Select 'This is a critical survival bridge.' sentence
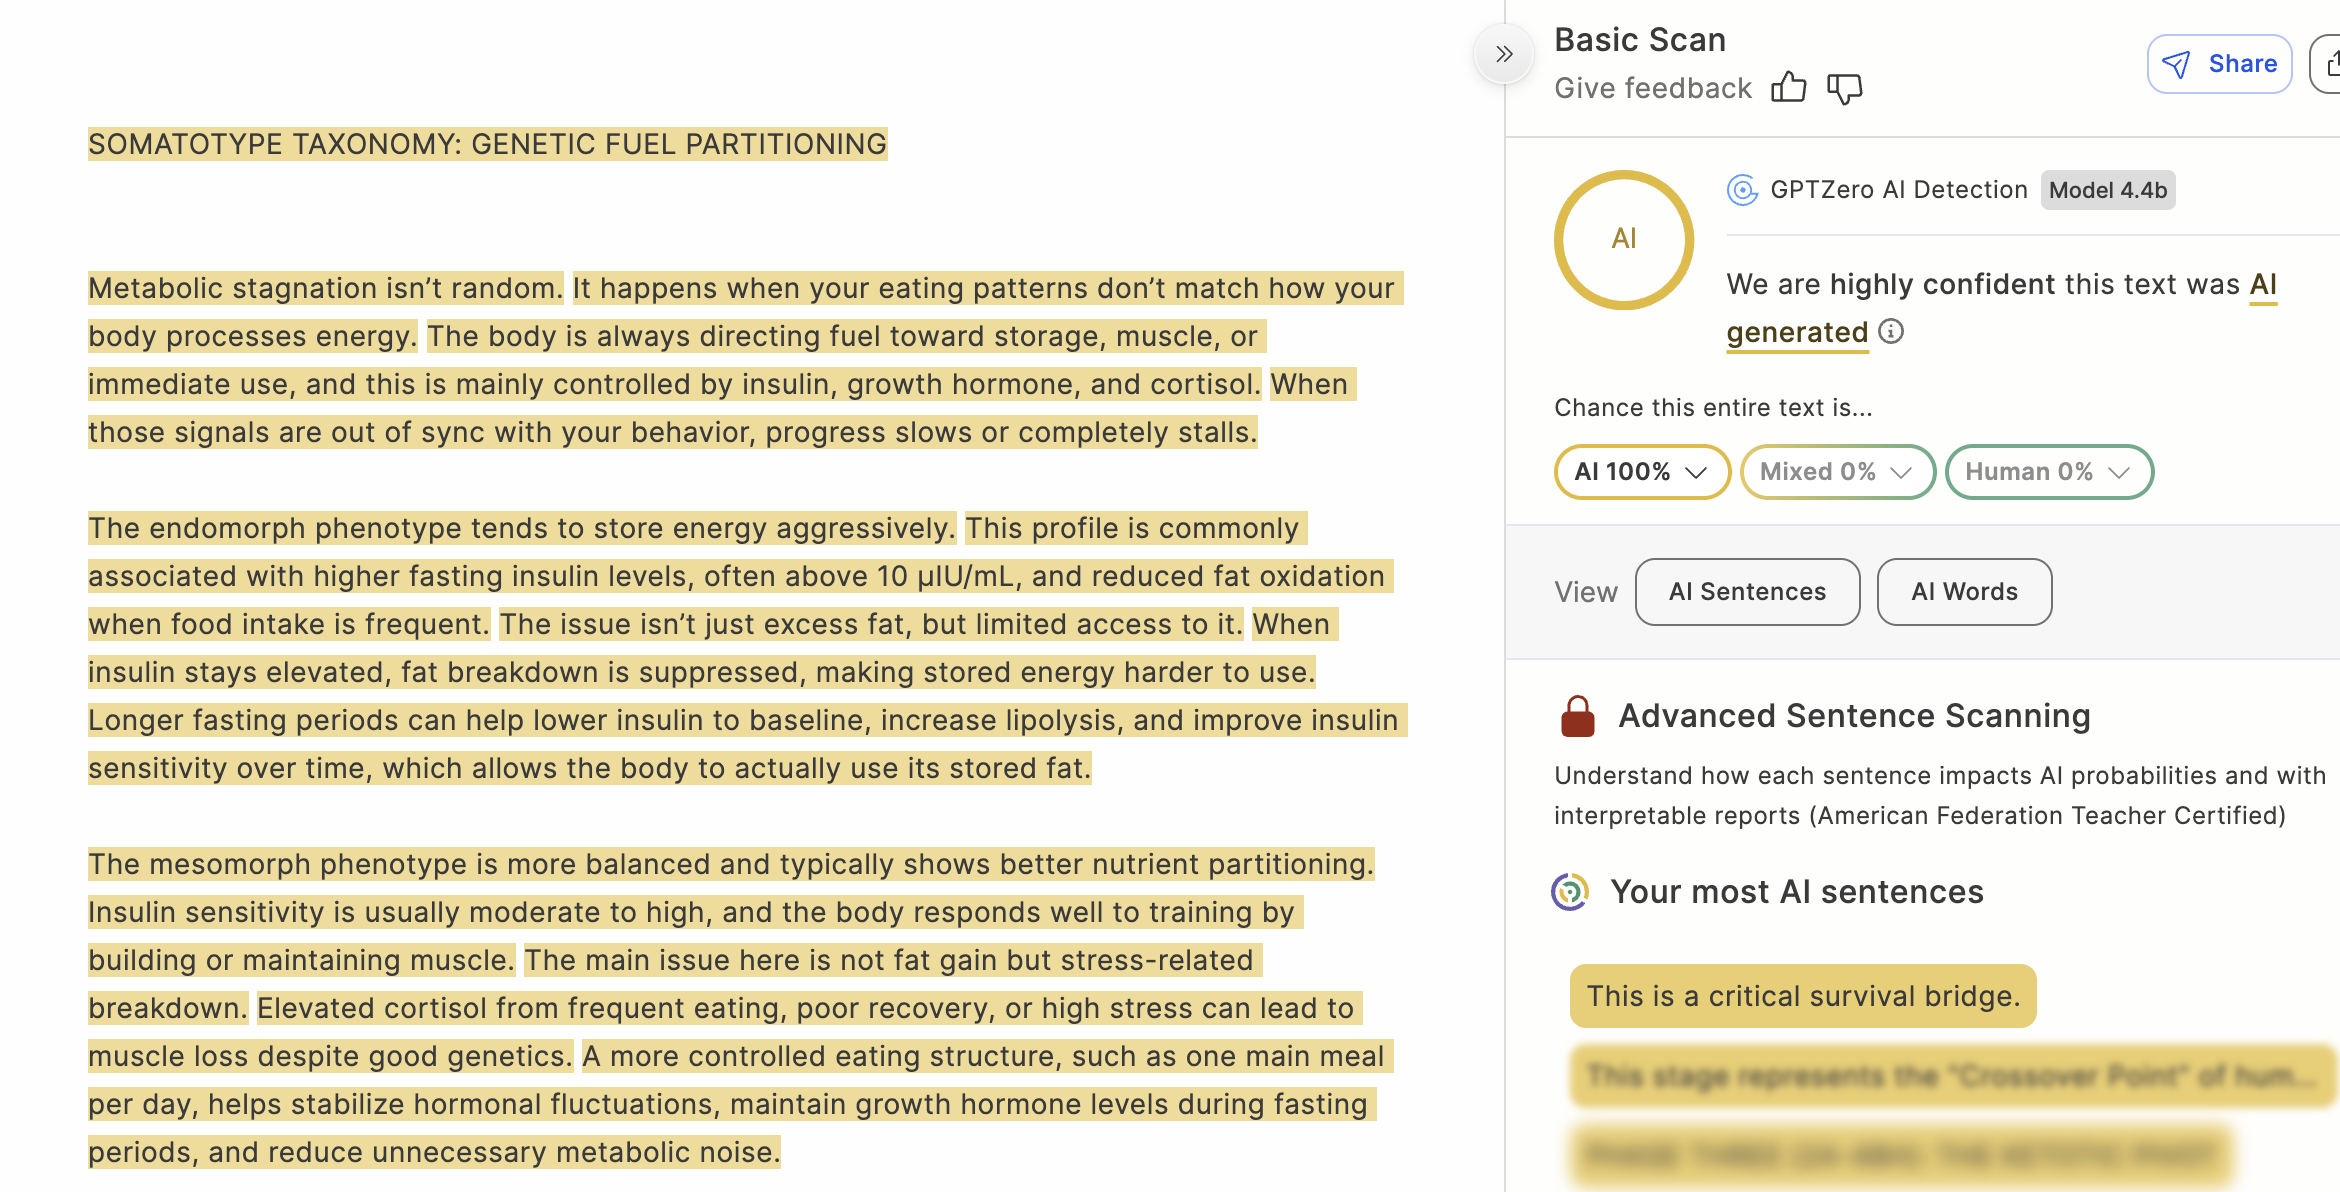The image size is (2340, 1192). pyautogui.click(x=1802, y=996)
